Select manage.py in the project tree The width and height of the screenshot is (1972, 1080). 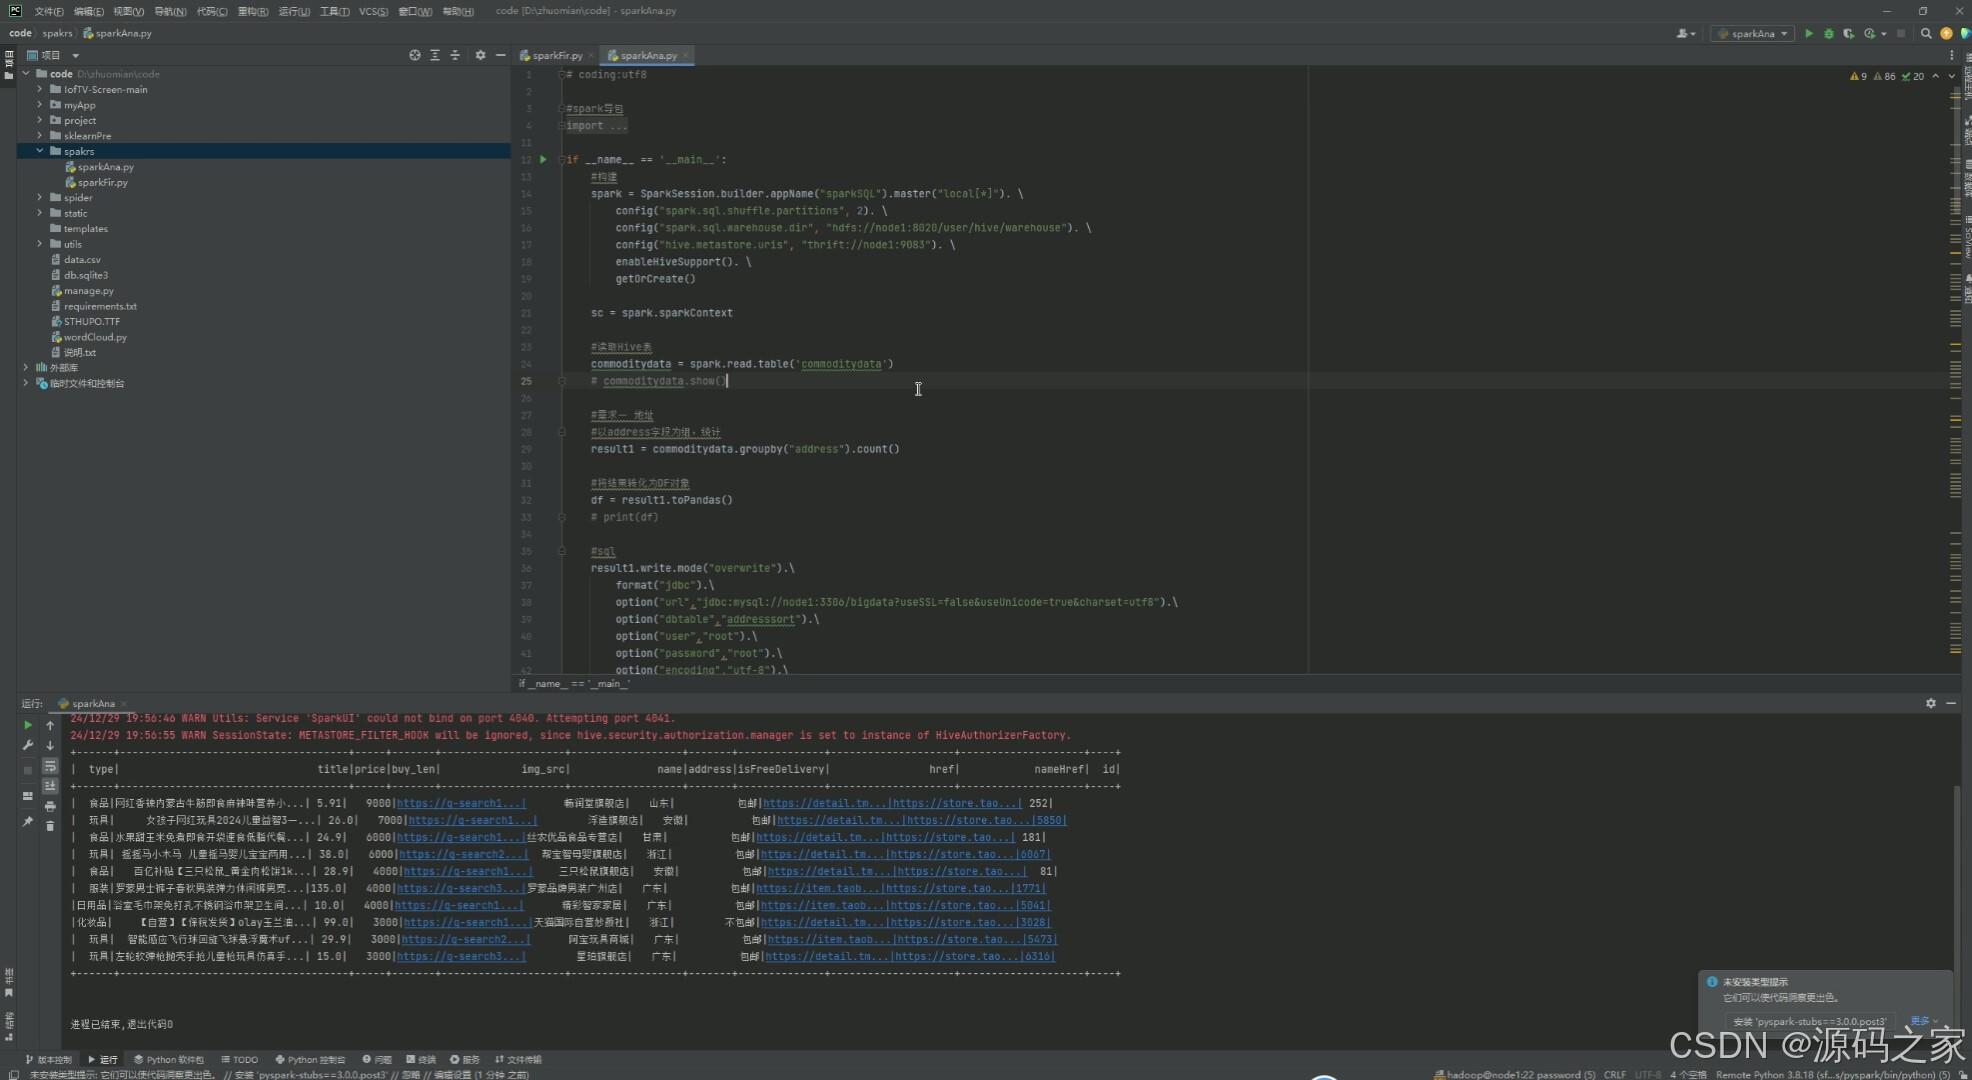88,291
